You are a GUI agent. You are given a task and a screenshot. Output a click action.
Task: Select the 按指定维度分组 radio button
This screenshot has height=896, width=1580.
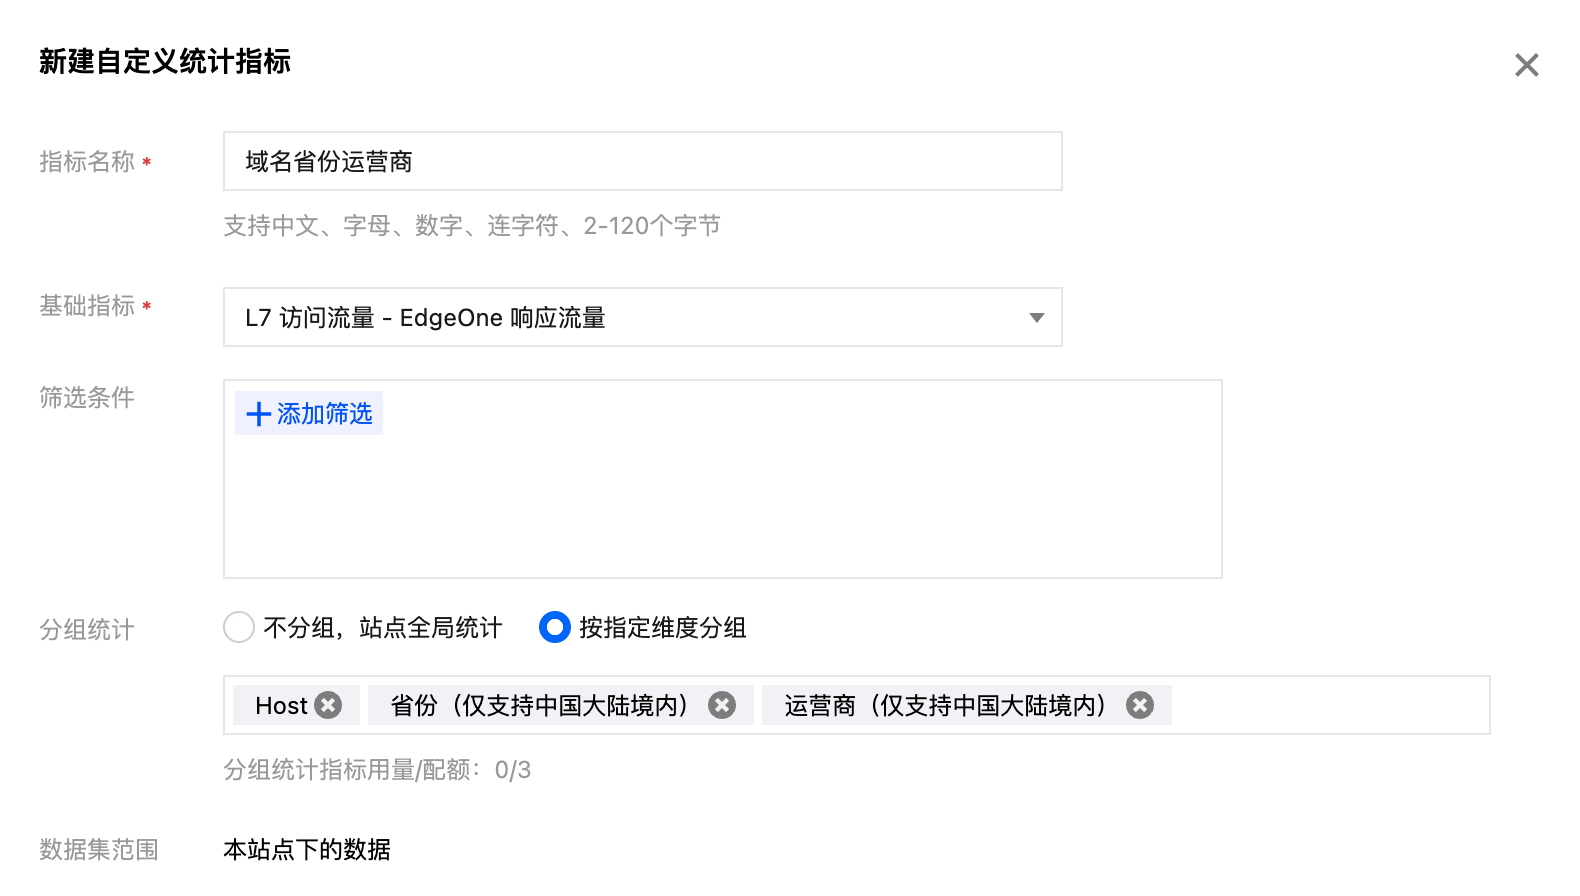tap(555, 627)
